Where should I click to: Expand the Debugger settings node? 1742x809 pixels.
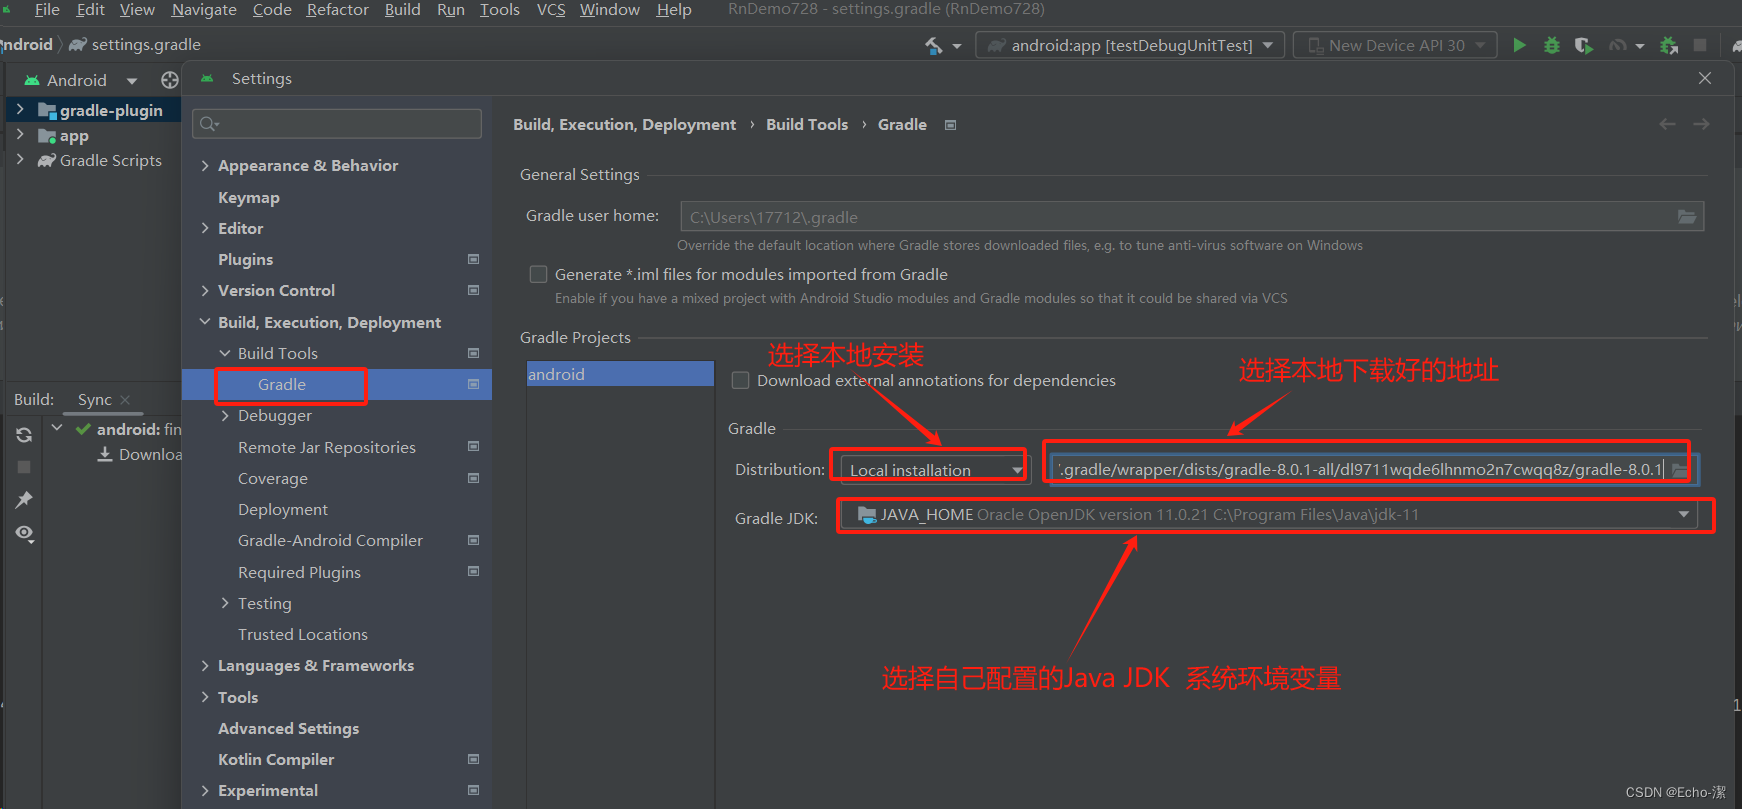[x=225, y=415]
